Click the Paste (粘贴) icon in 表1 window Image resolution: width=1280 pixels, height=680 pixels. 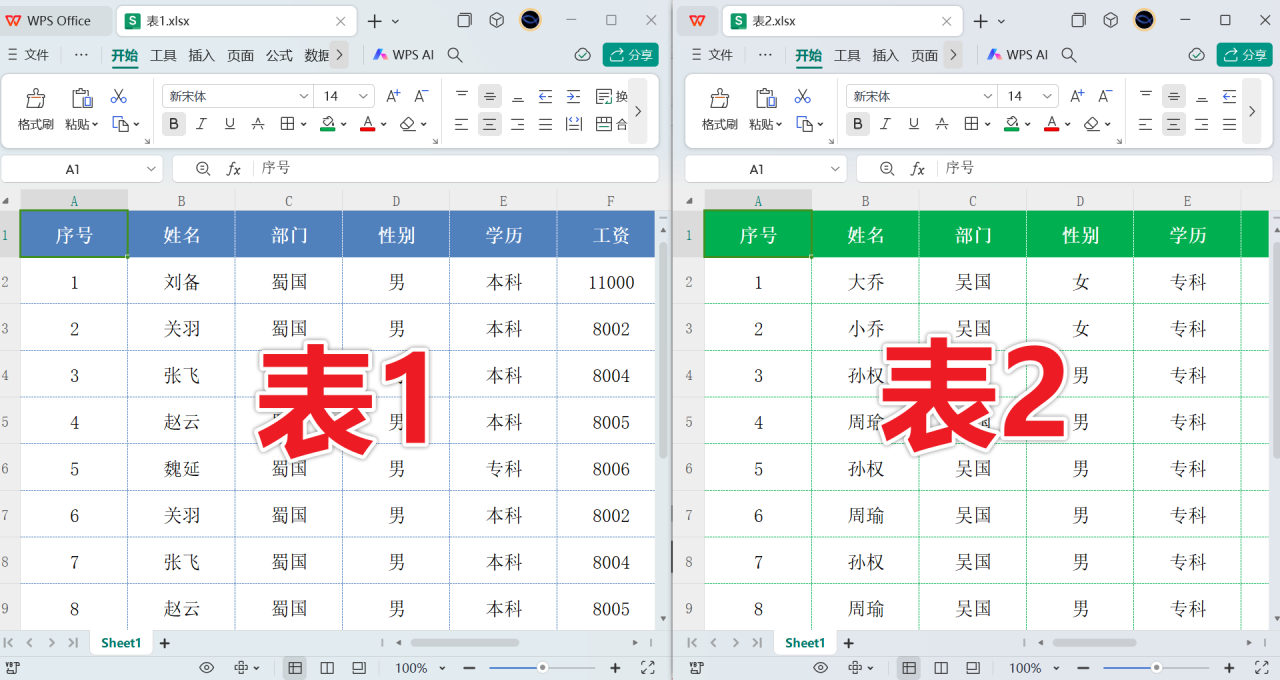tap(80, 99)
